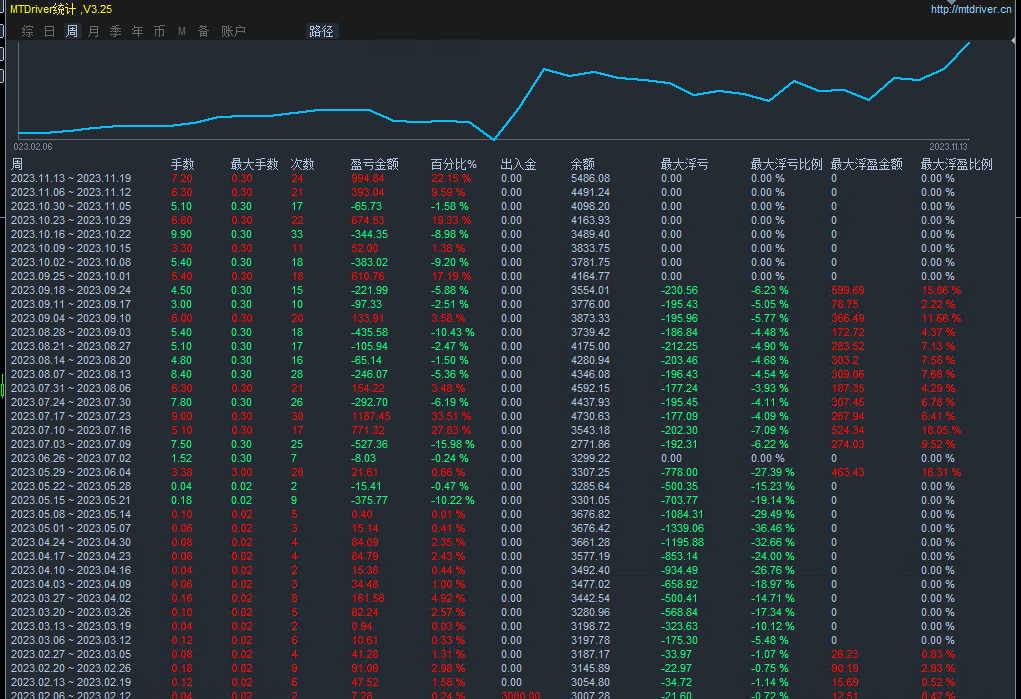Screen dimensions: 1021x699
Task: Select the 2023.07.17 ~ 2023.07.23 week row
Action: point(71,416)
